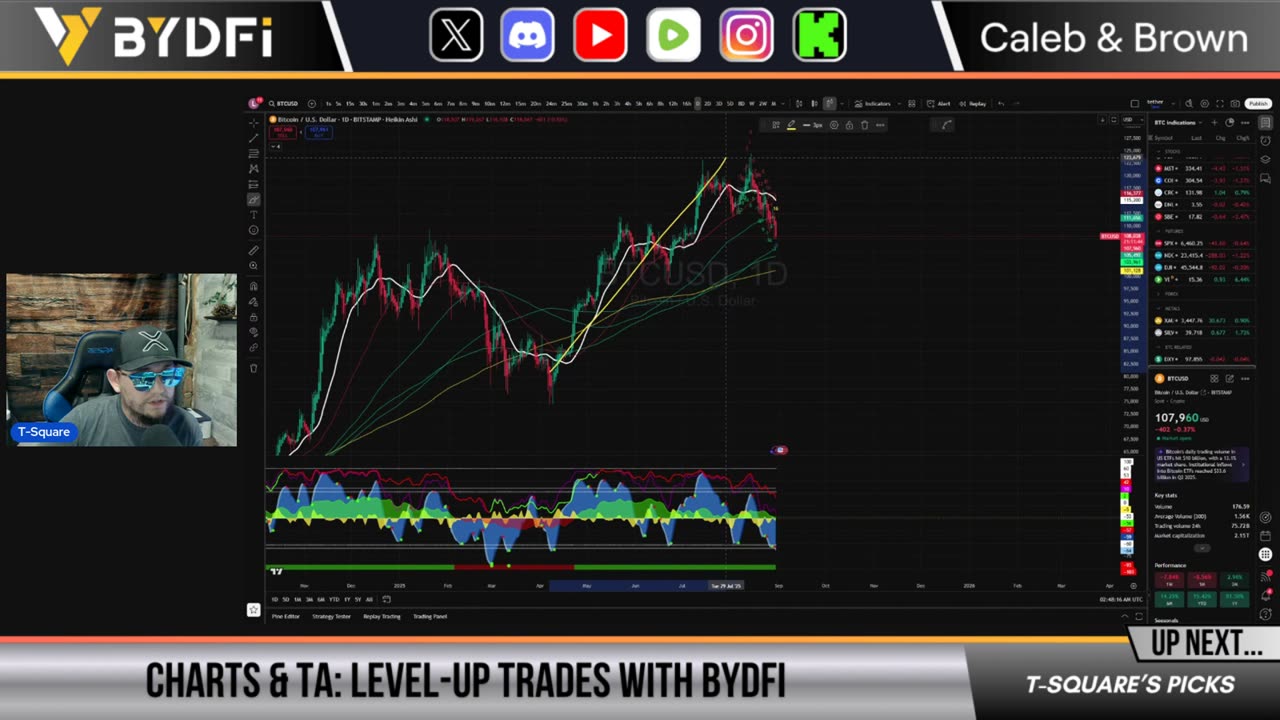Toggle magnet mode in drawing sidebar
Image resolution: width=1280 pixels, height=720 pixels.
coord(254,286)
